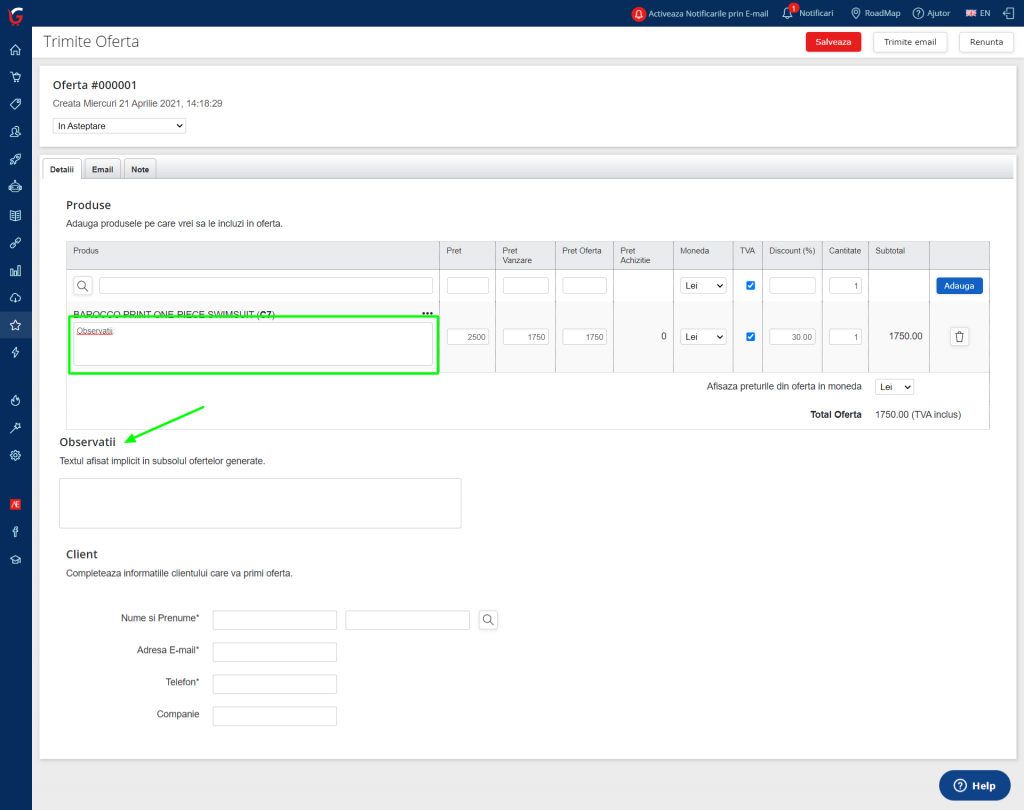Delete the BAROCCO swimsuit row with trash icon
The image size is (1024, 810).
959,336
